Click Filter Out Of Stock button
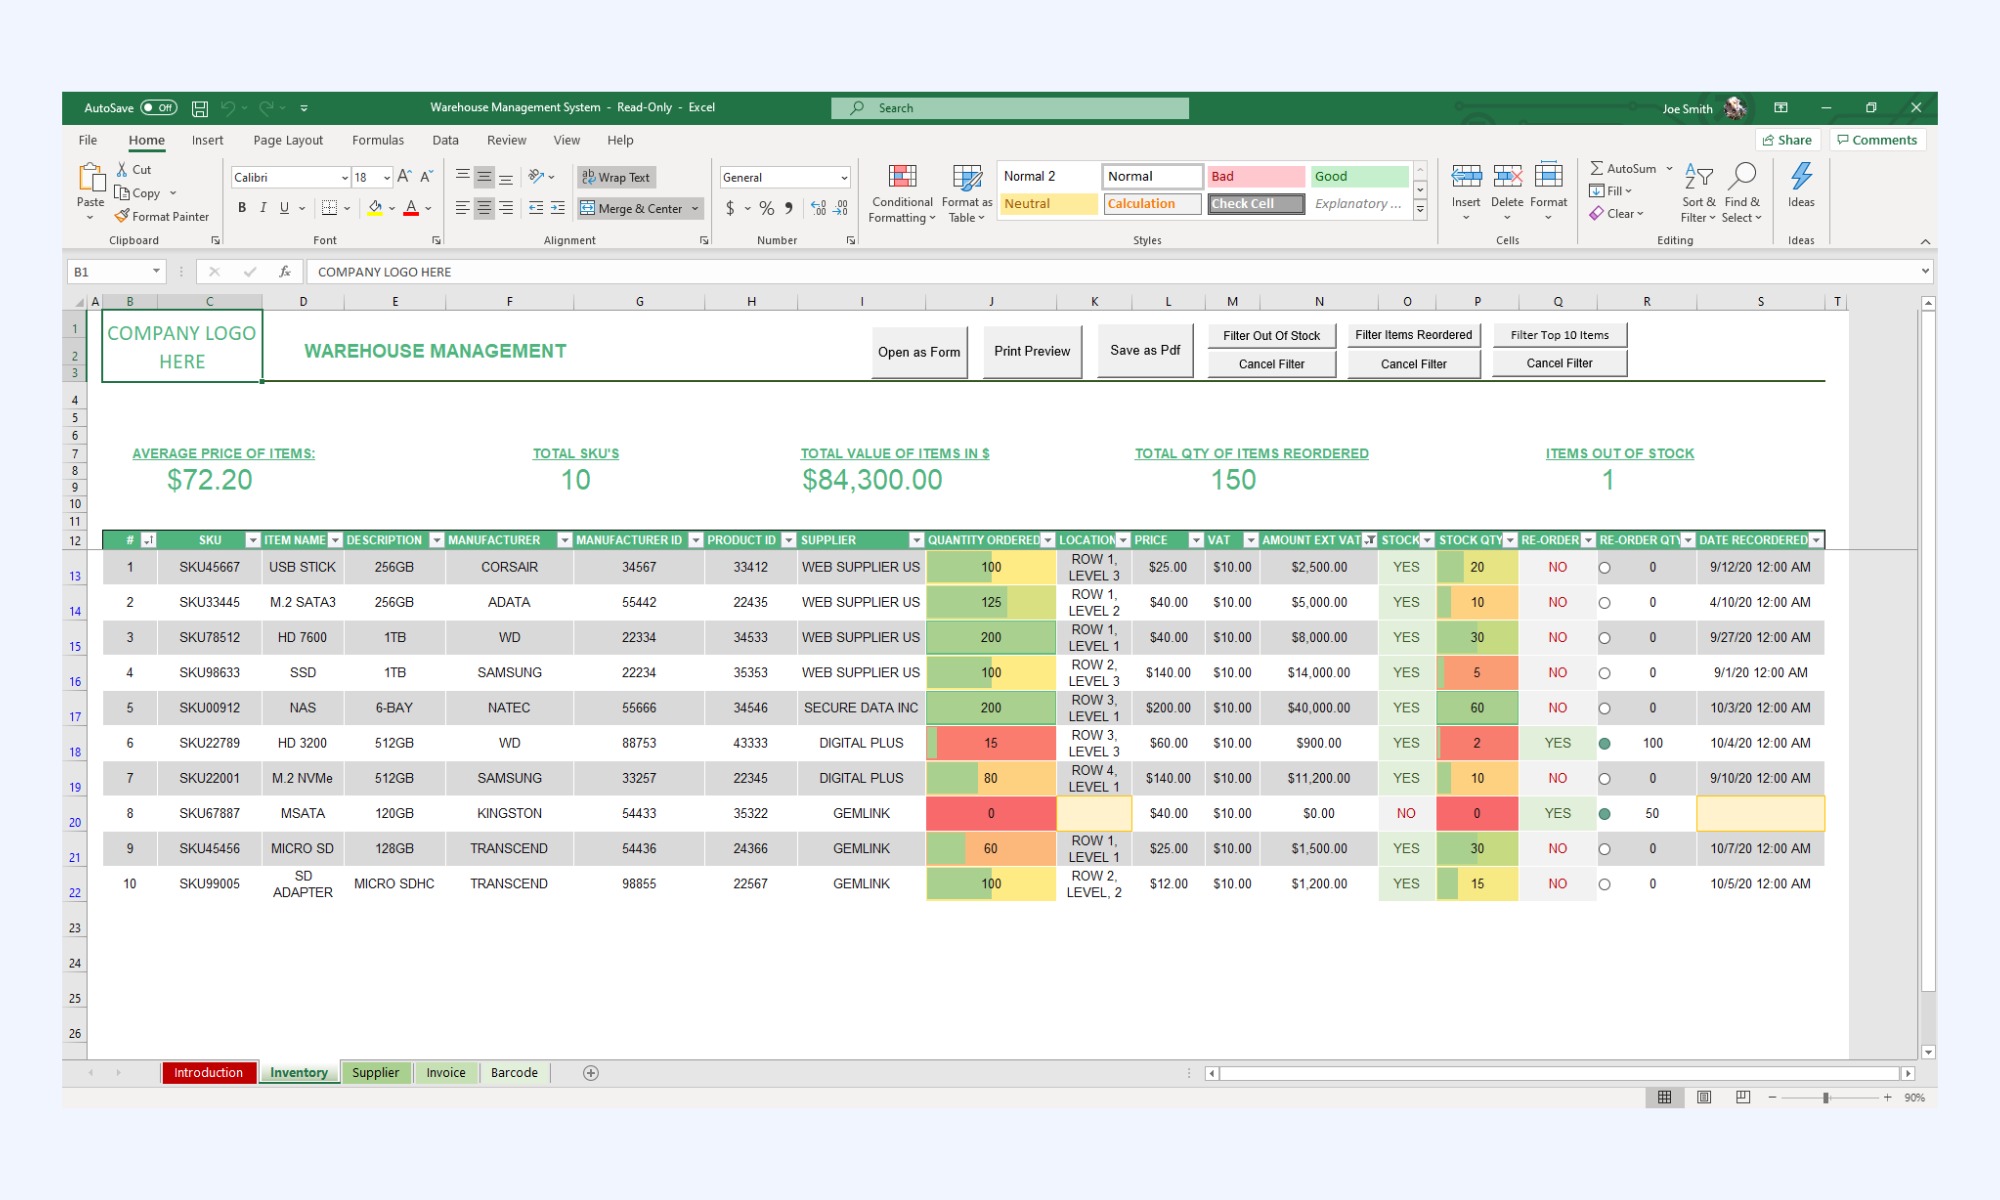 pyautogui.click(x=1271, y=336)
